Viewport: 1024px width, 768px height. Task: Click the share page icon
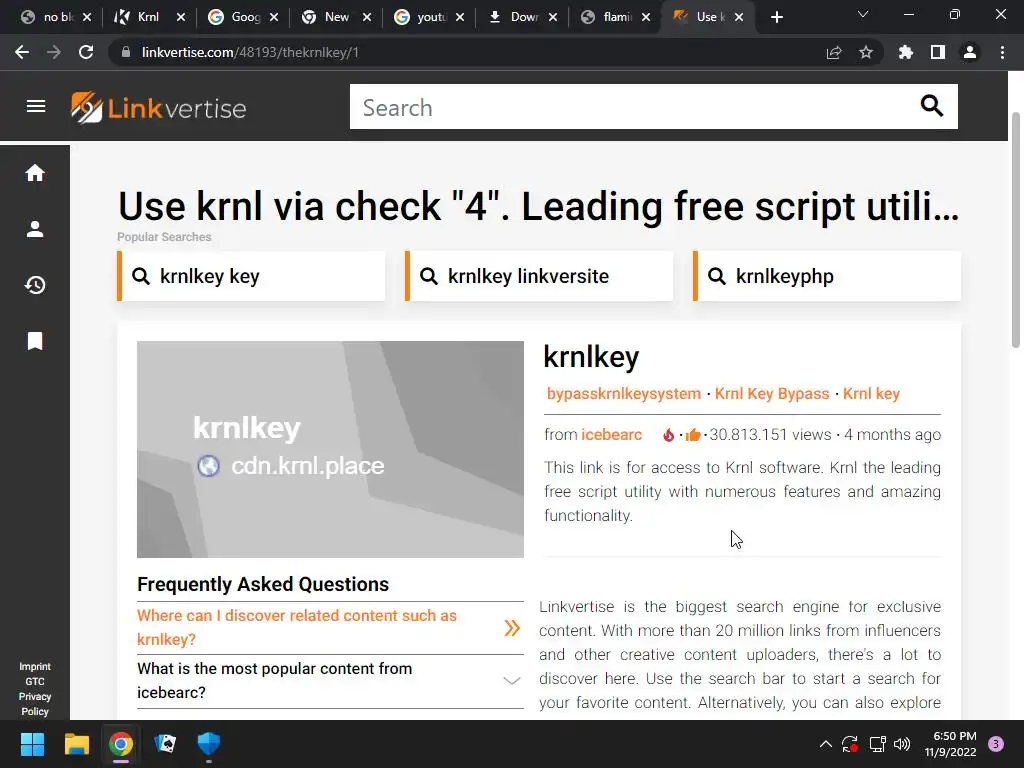click(834, 52)
